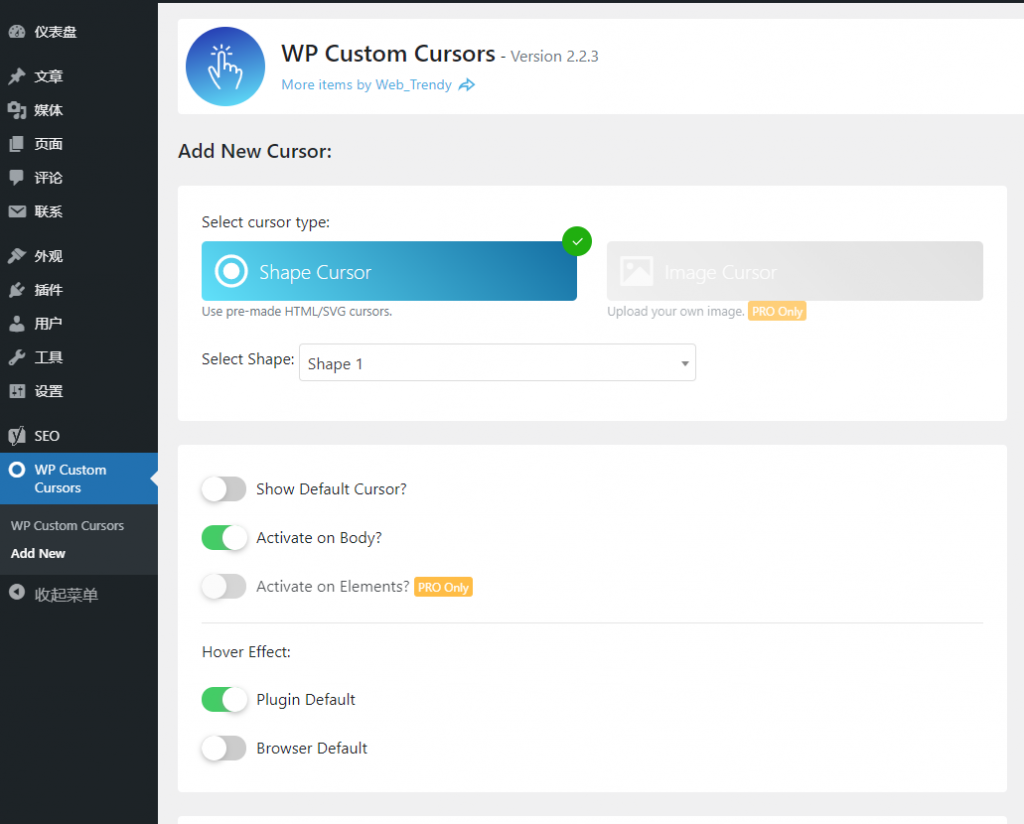Click the user icon beside 用户
The width and height of the screenshot is (1024, 824).
click(17, 324)
